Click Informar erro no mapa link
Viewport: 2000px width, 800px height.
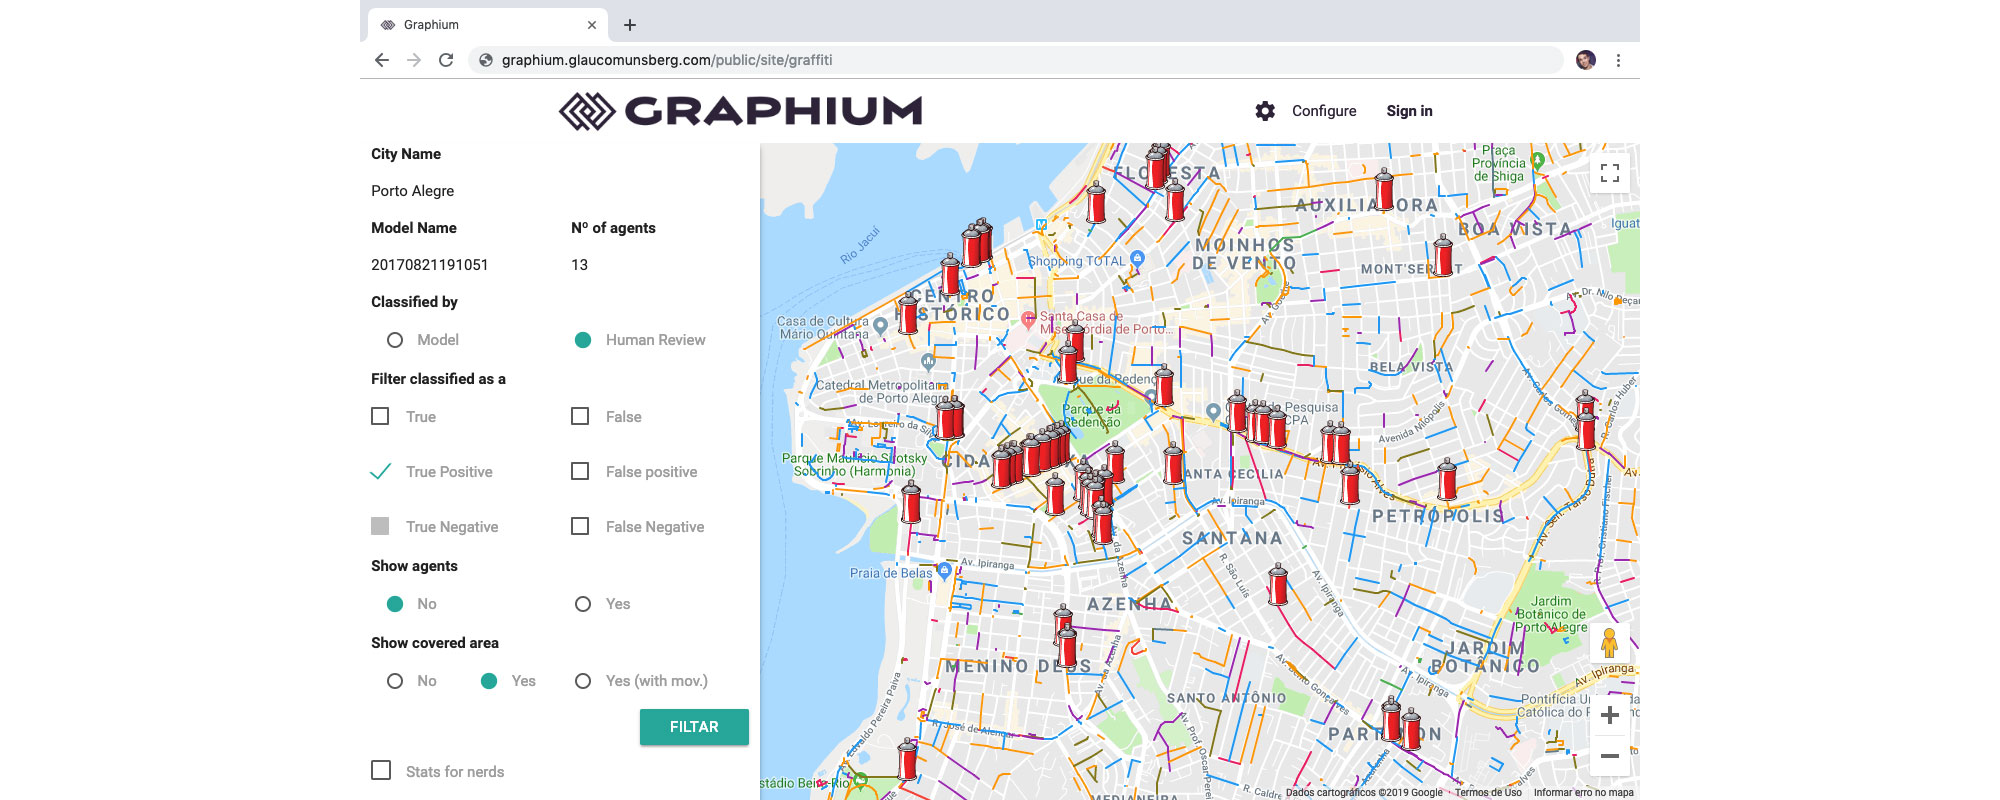pyautogui.click(x=1584, y=792)
